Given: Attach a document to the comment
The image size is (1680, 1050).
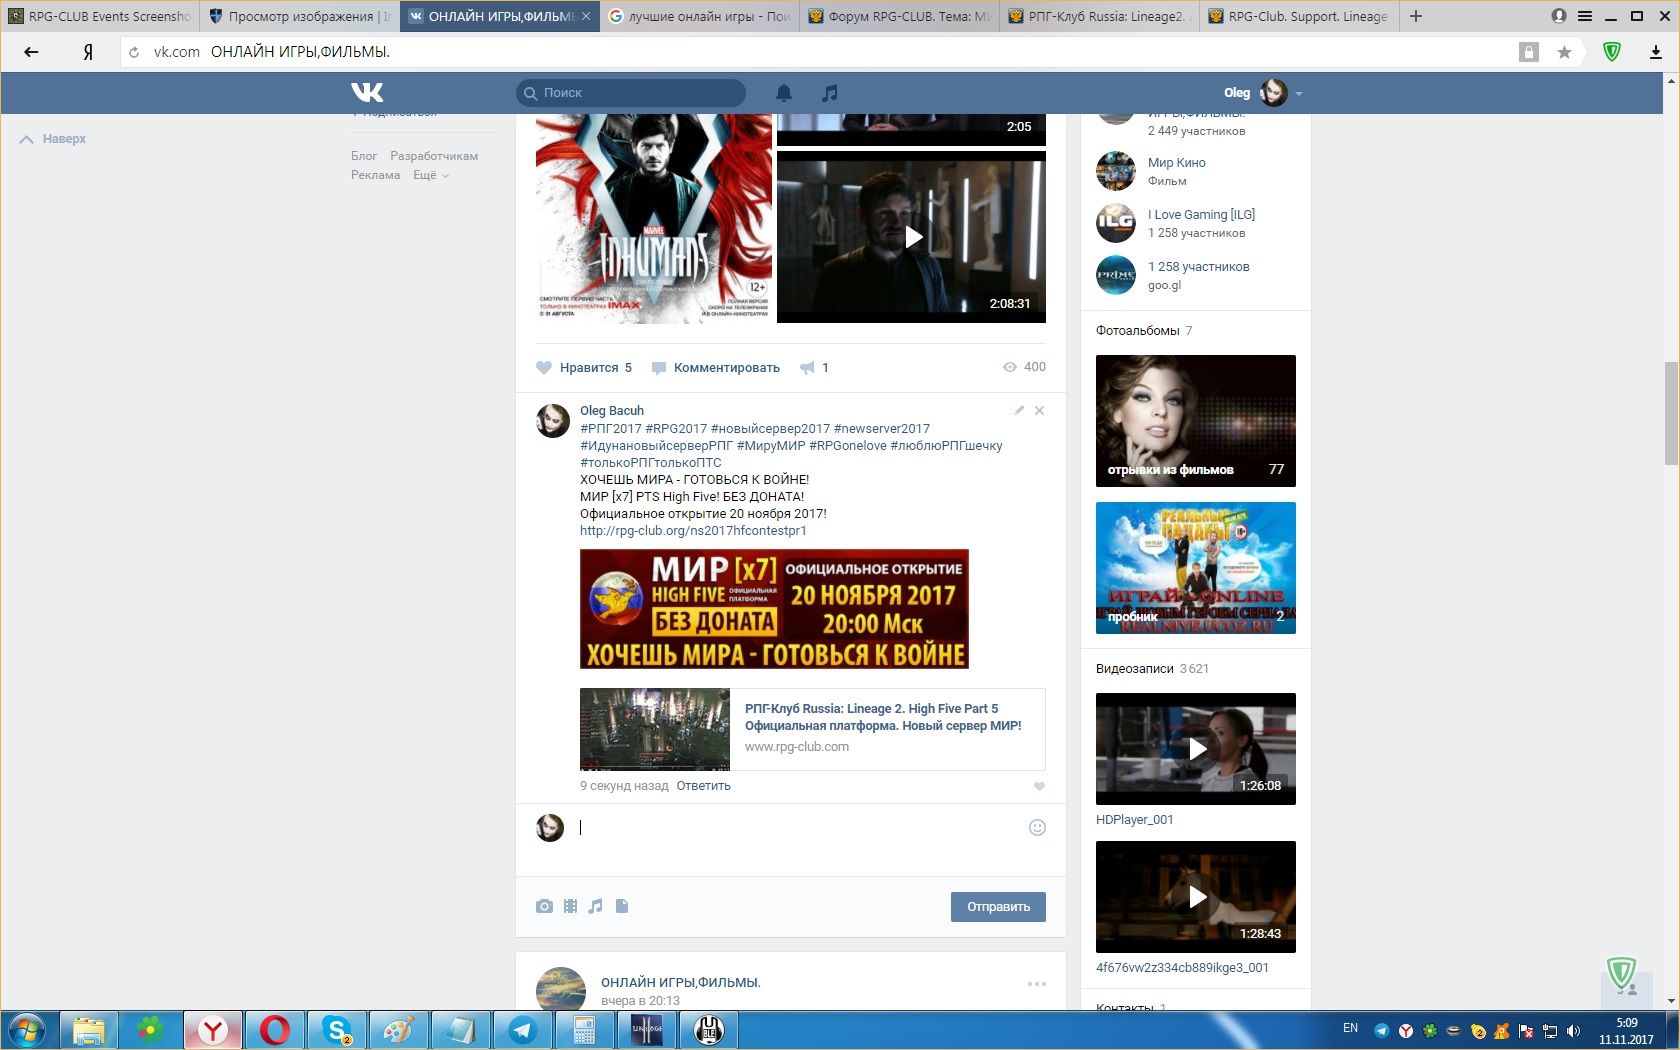Looking at the screenshot, I should tap(622, 906).
